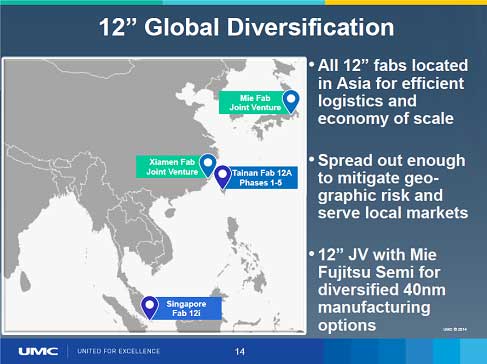The width and height of the screenshot is (487, 364).
Task: Click the bullet about Mie Fujitsu Semi JV
Action: click(378, 290)
